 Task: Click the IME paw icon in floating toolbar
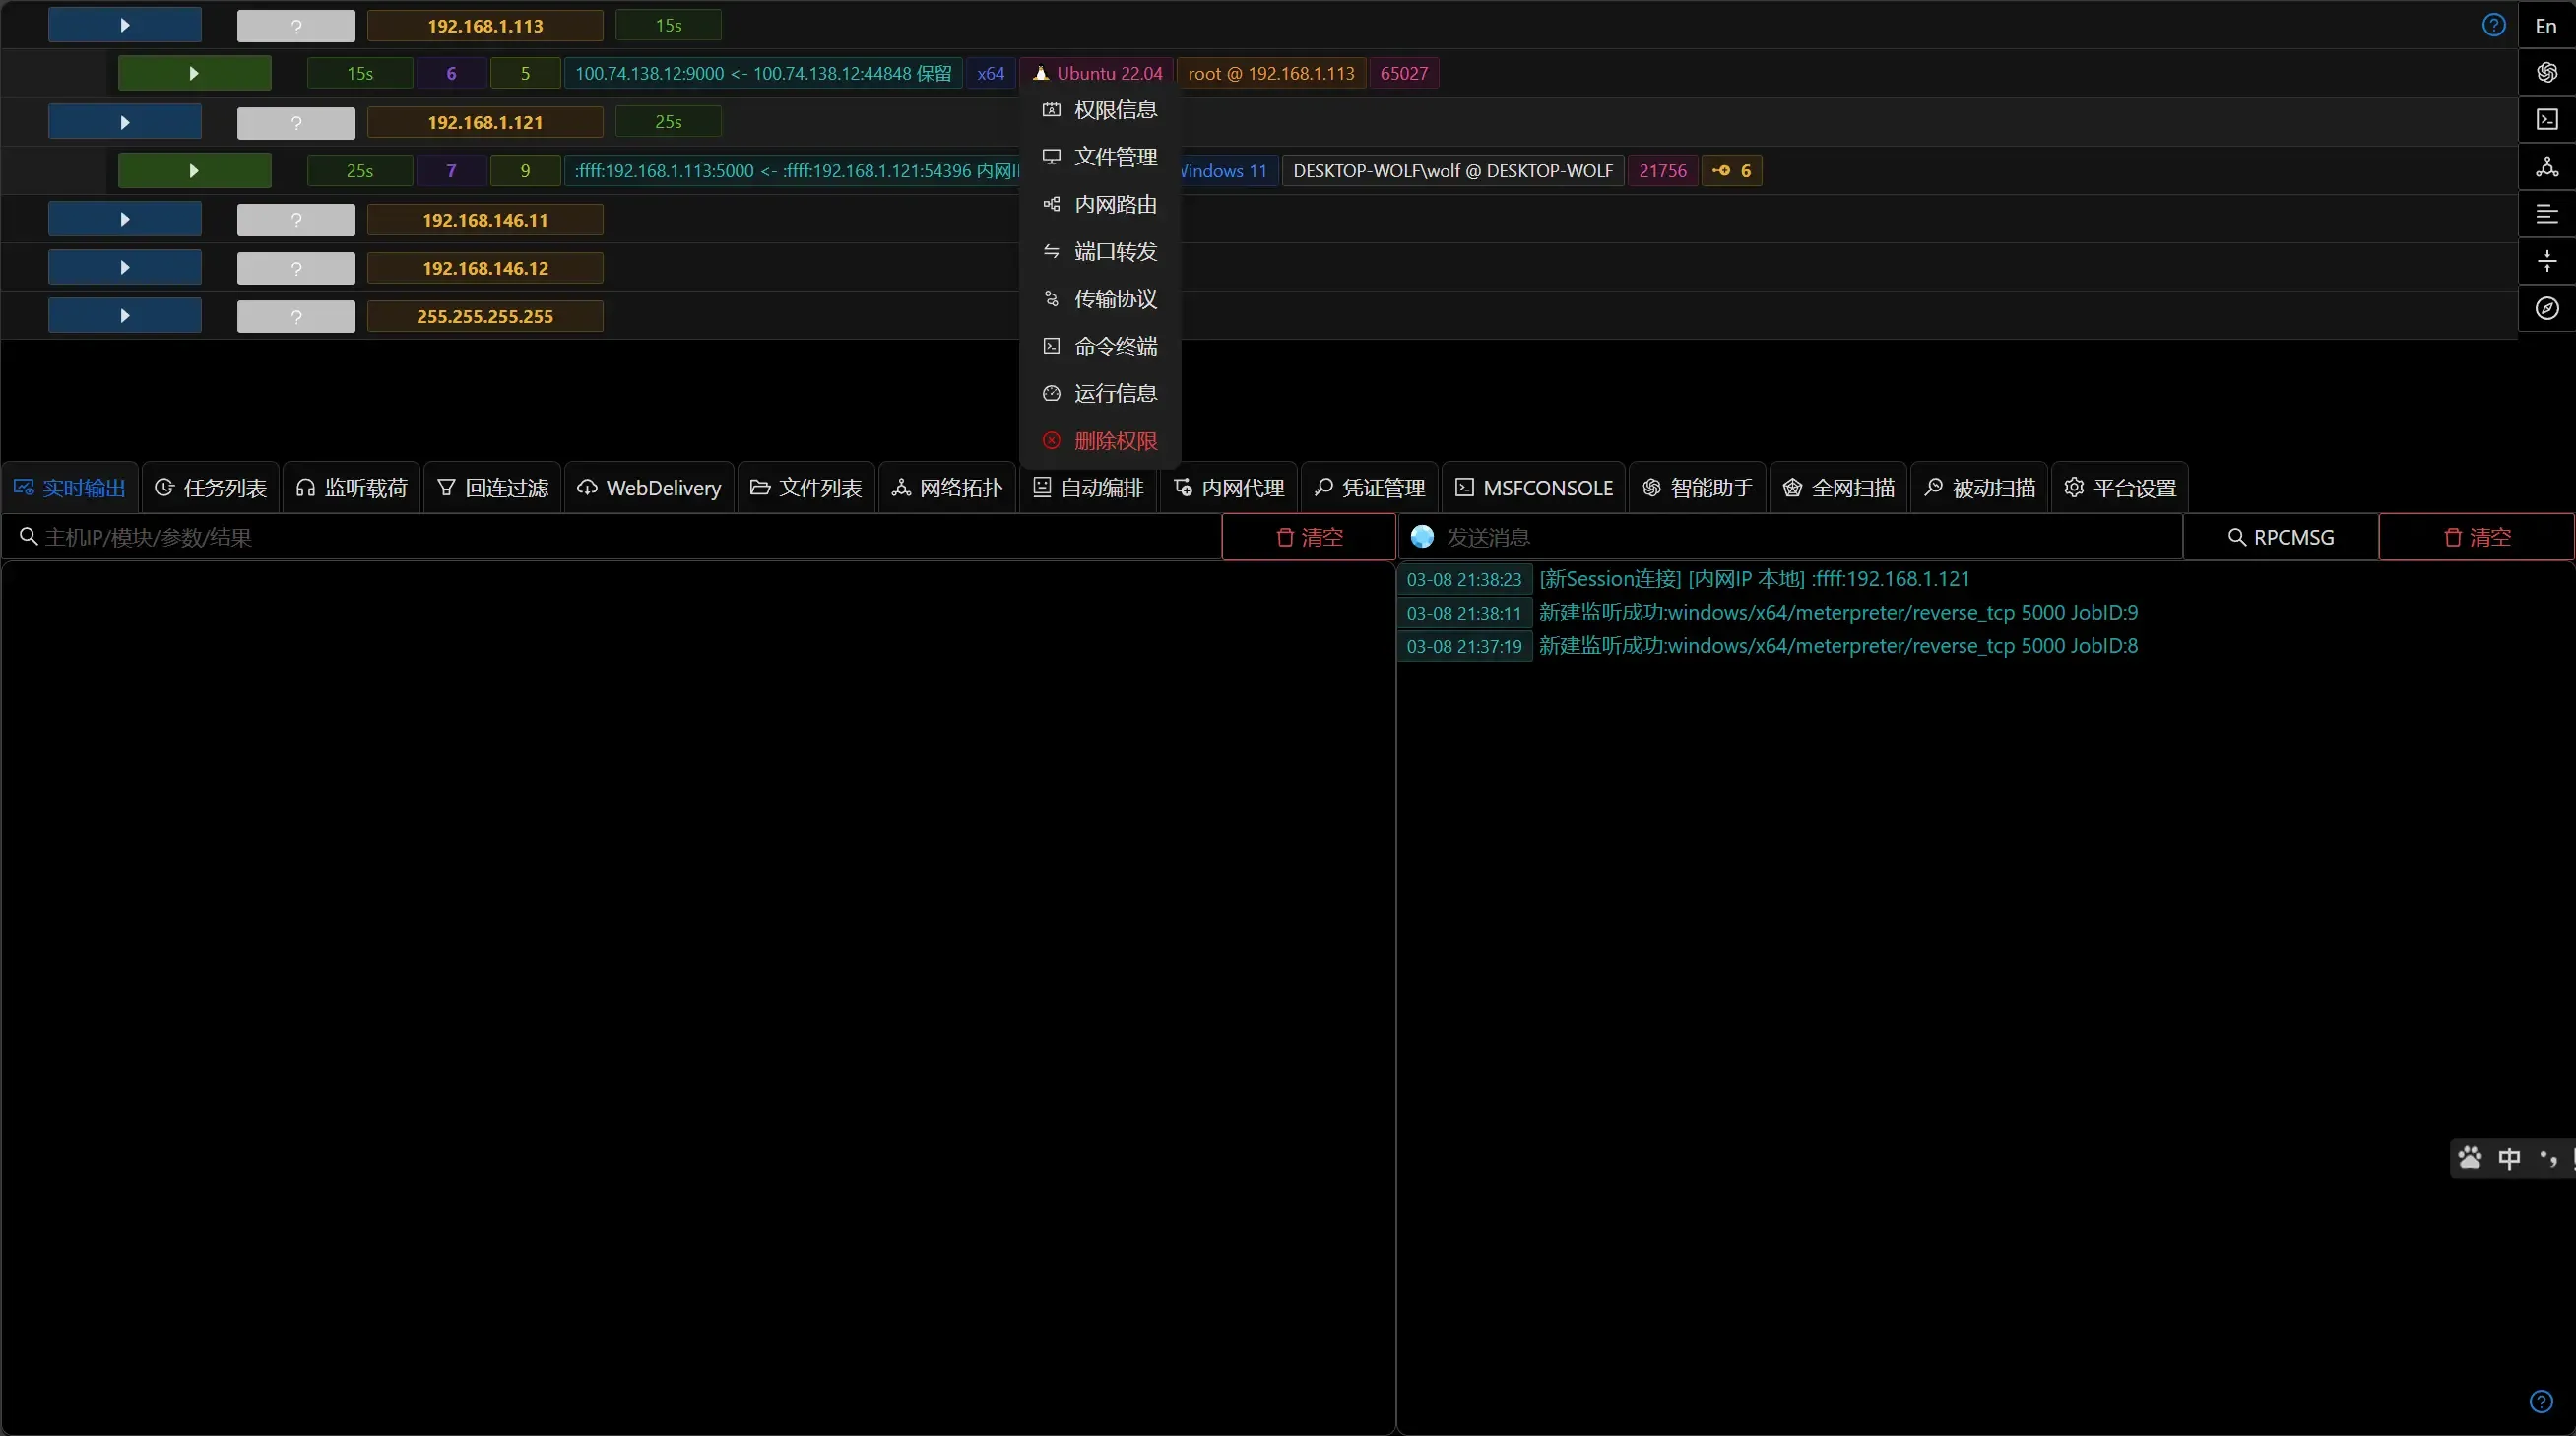click(2470, 1158)
